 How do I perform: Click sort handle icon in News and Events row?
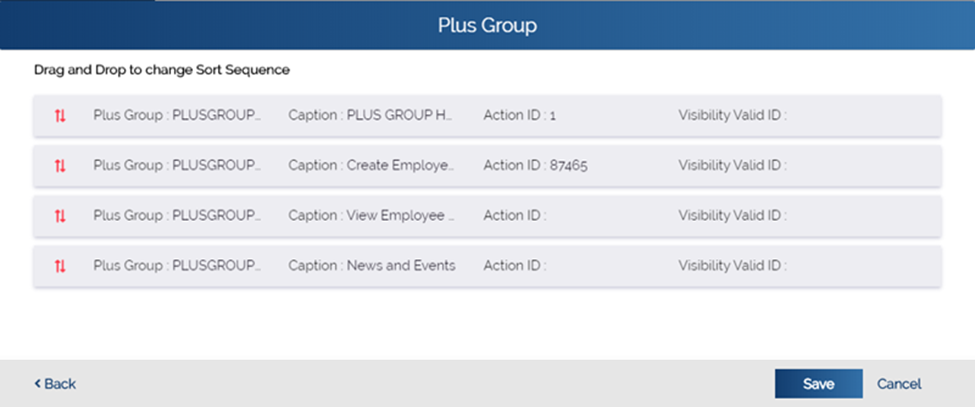click(60, 267)
